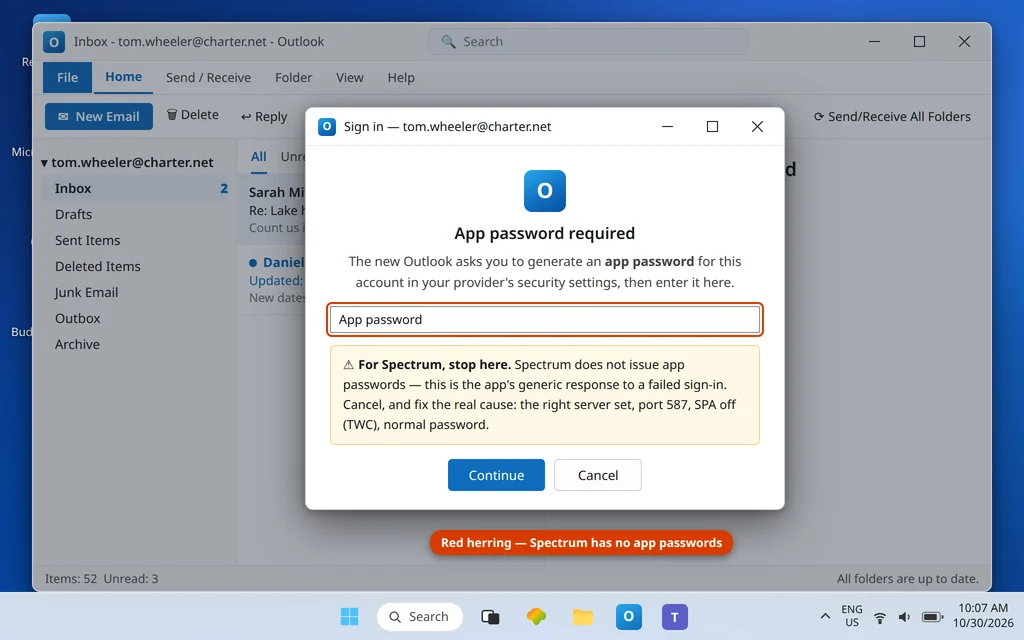Image resolution: width=1024 pixels, height=640 pixels.
Task: Cancel the app password dialog
Action: [x=598, y=475]
